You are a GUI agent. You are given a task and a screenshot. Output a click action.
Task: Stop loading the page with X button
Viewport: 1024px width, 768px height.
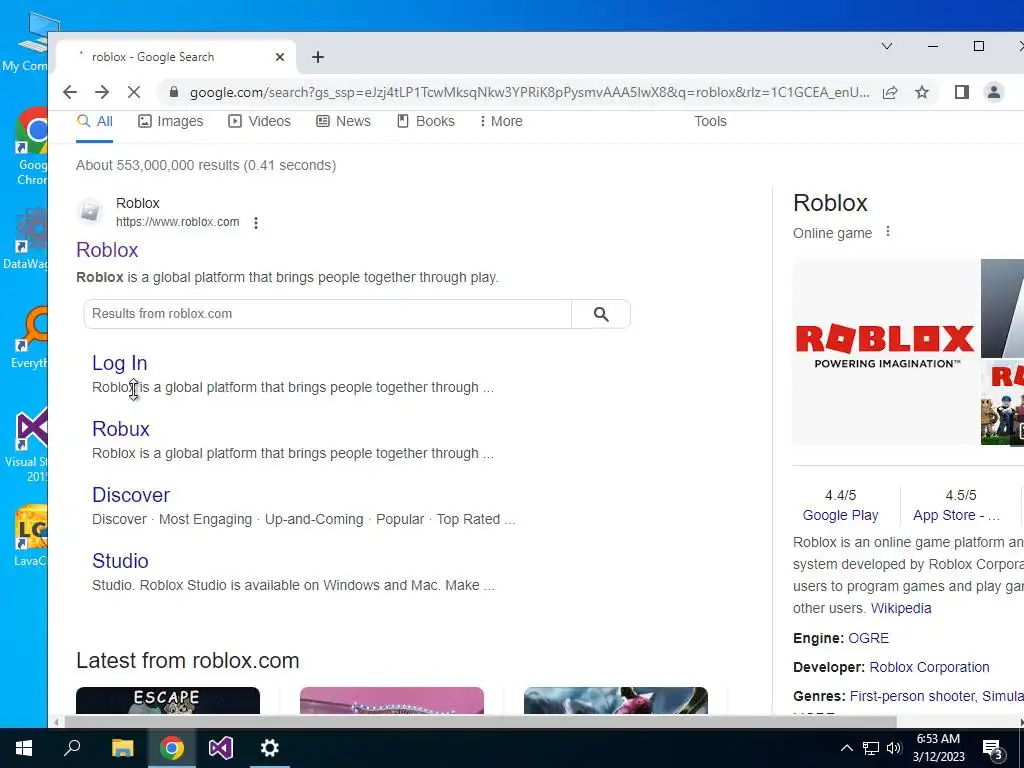pos(134,92)
